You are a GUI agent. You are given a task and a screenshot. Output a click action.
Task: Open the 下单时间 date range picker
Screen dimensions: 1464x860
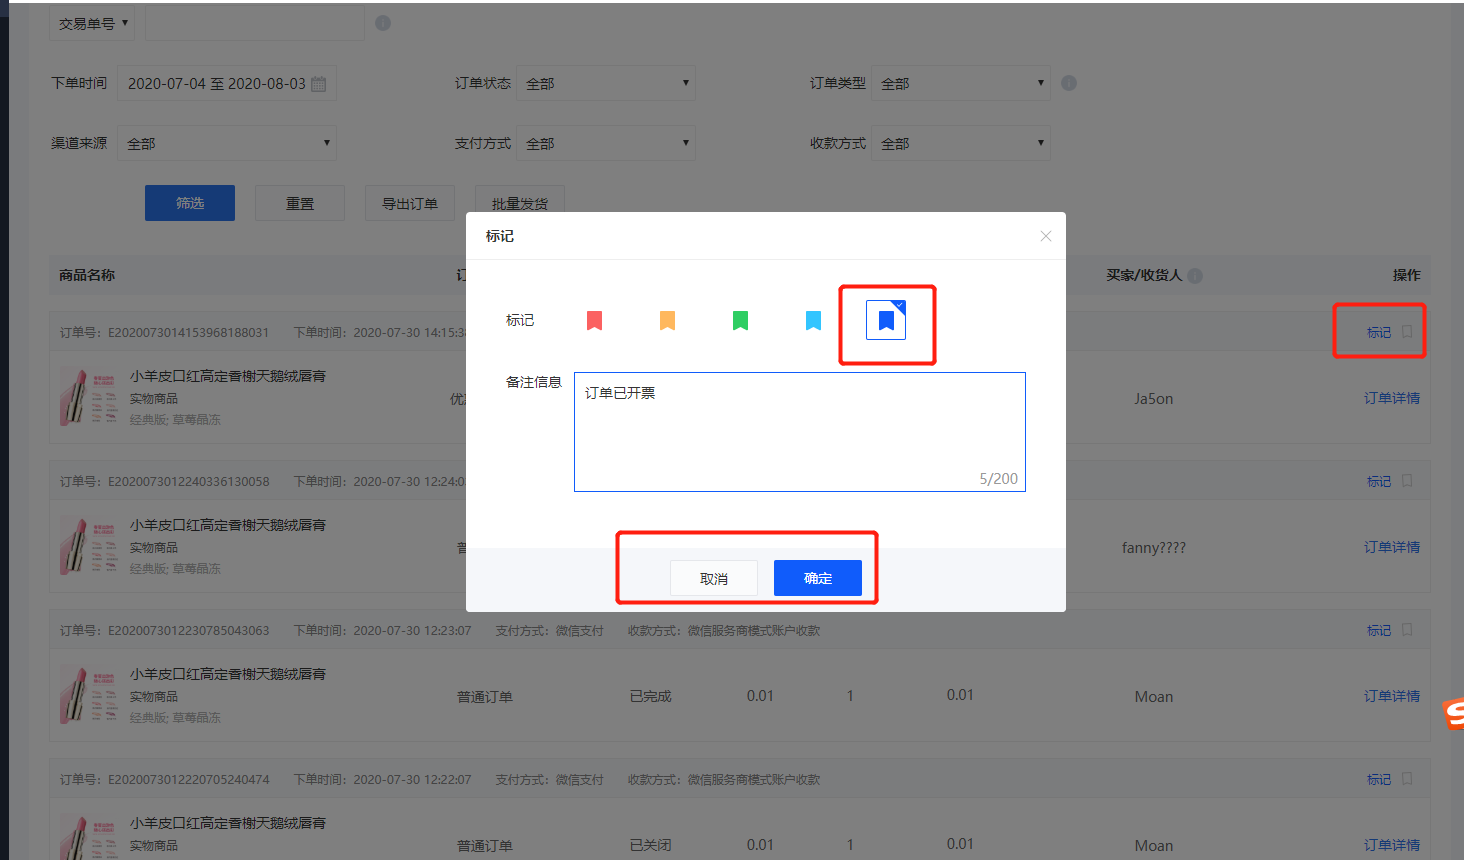227,83
